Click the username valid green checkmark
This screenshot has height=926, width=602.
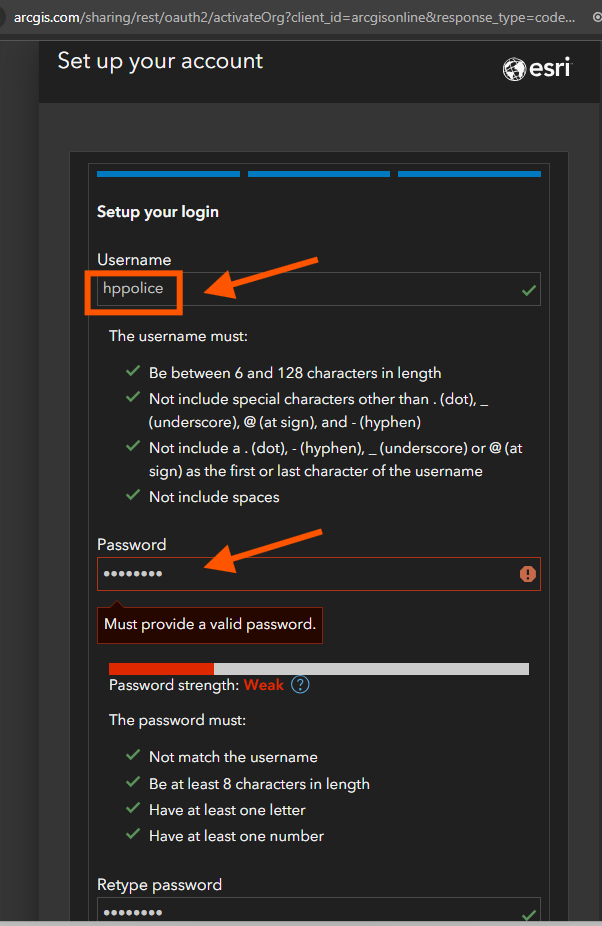529,290
